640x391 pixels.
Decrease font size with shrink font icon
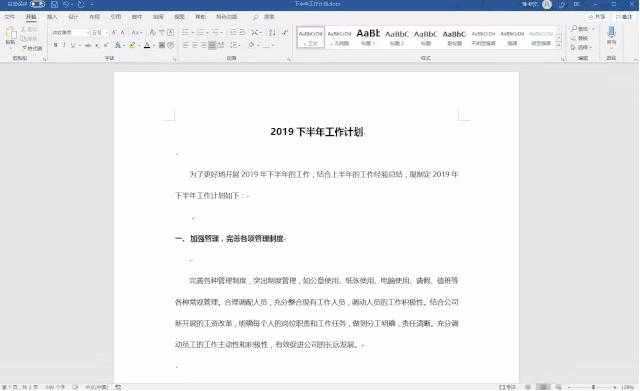pyautogui.click(x=122, y=32)
